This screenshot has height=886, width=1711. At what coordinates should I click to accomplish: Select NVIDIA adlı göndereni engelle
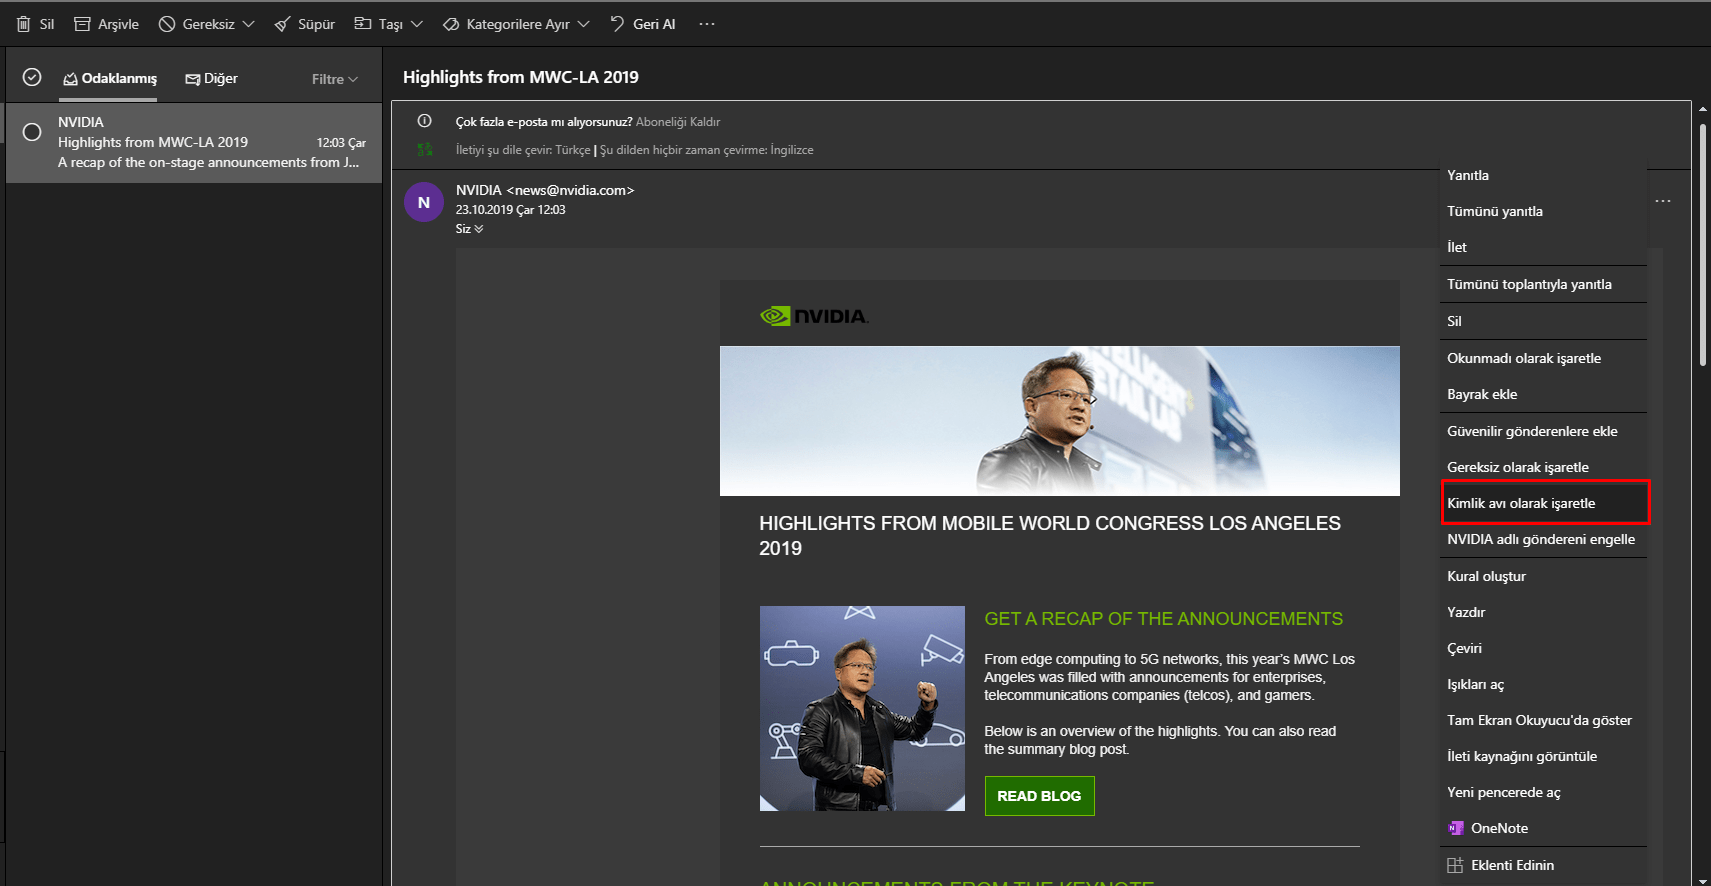tap(1543, 539)
